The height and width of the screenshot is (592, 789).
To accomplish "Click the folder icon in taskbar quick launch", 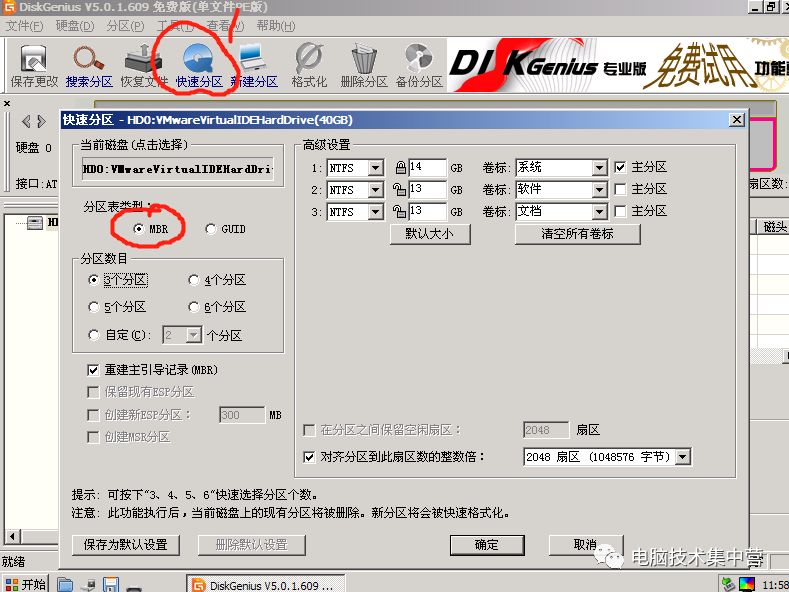I will click(x=65, y=584).
